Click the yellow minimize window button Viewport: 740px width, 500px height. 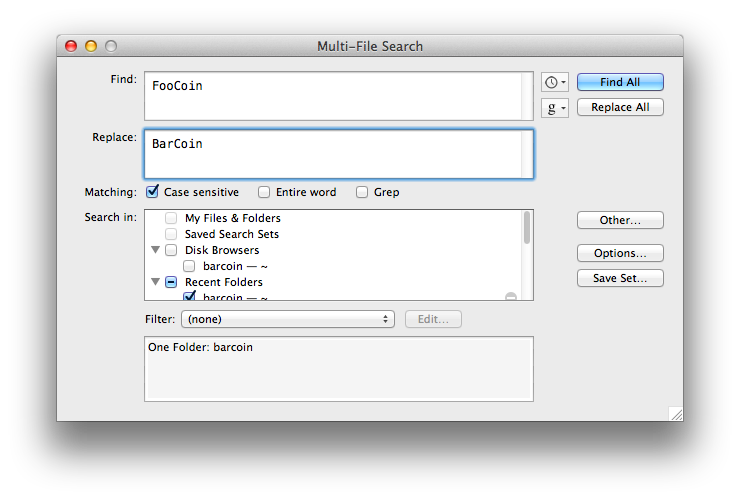coord(91,46)
